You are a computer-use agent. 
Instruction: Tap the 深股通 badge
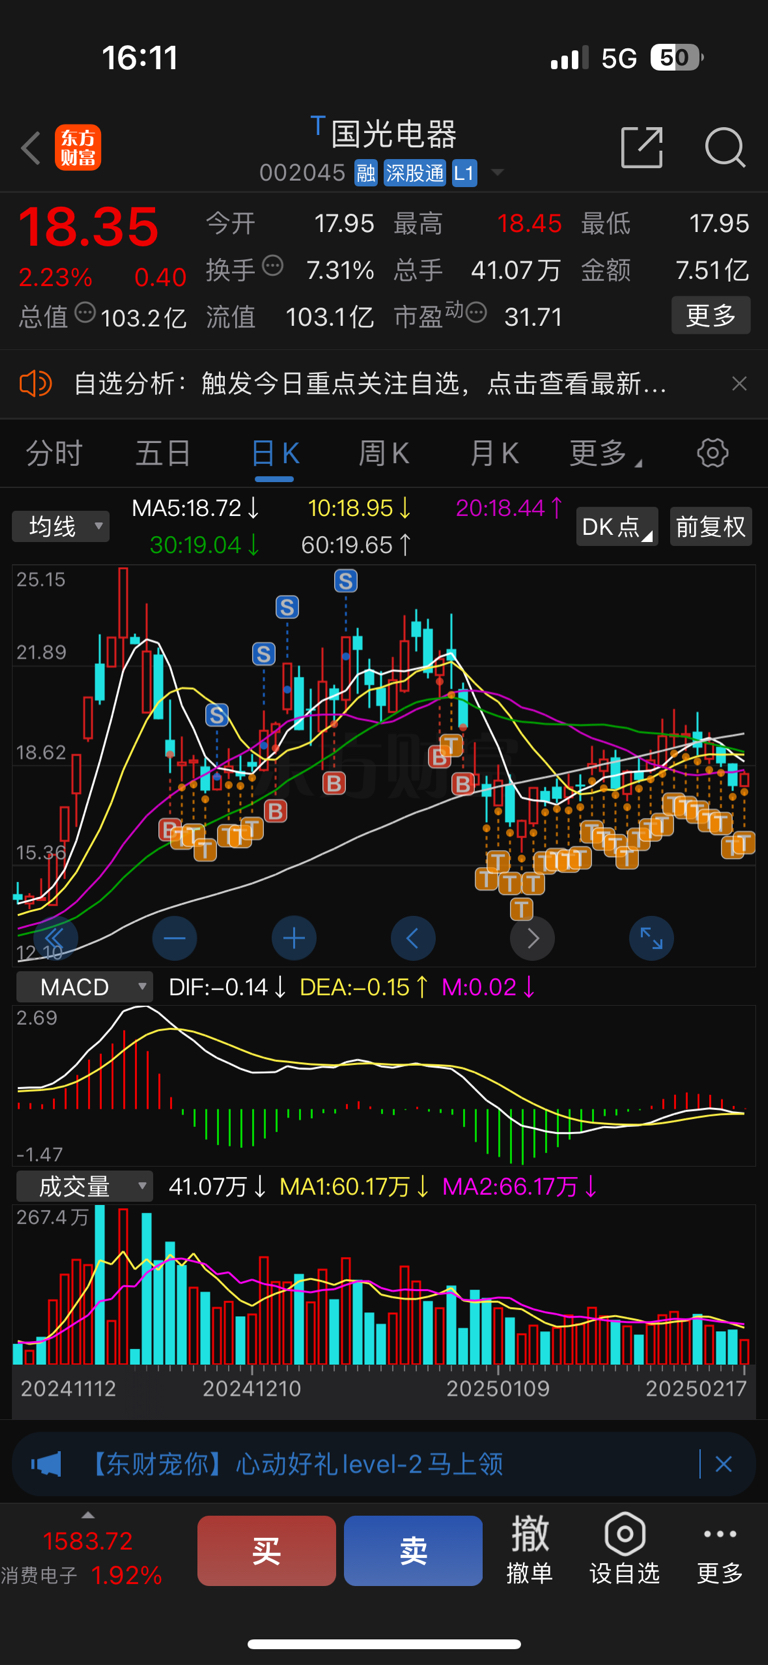(x=415, y=173)
